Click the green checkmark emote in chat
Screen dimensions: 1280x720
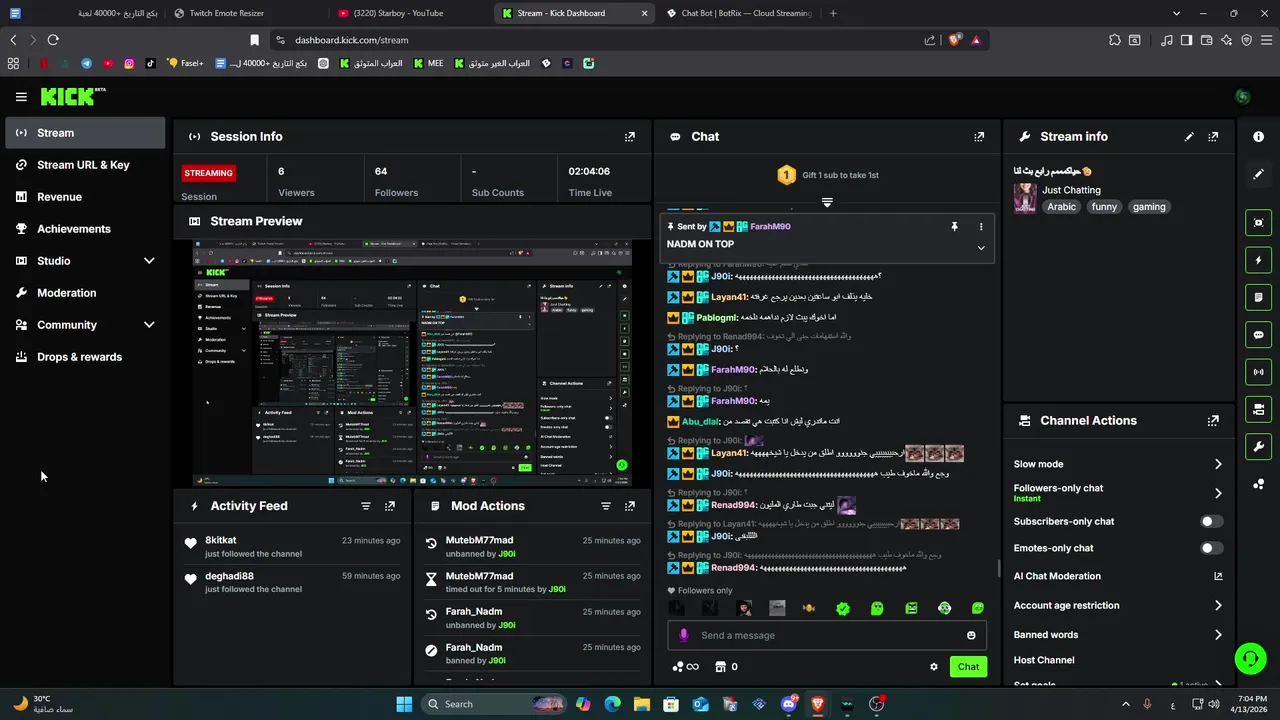tap(843, 608)
